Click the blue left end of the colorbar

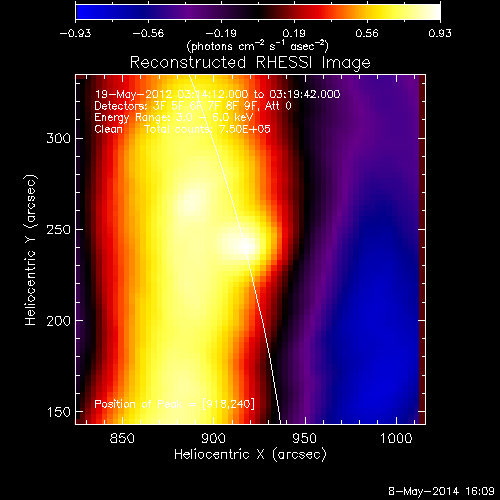click(83, 12)
